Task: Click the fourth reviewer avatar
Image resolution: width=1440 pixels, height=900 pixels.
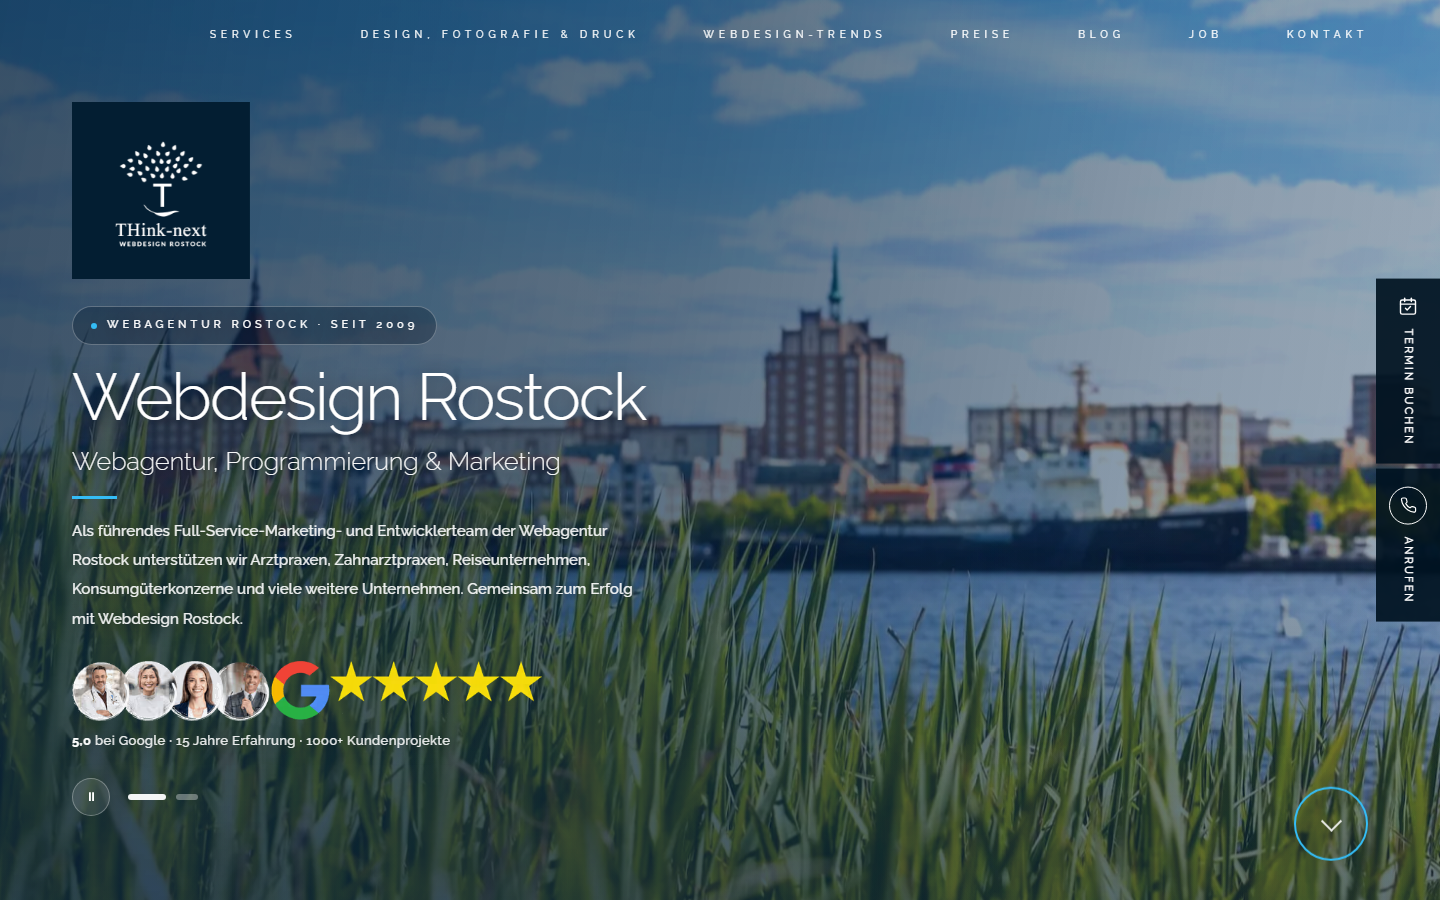Action: (x=243, y=691)
